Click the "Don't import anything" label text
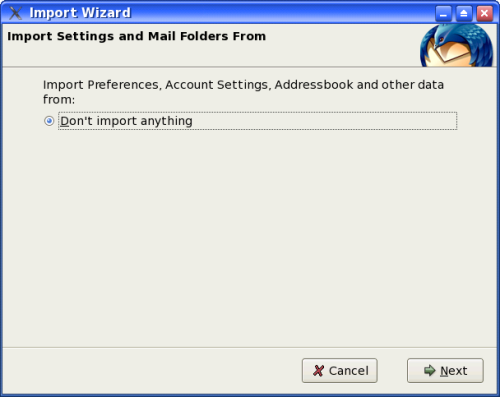The width and height of the screenshot is (500, 397). [126, 121]
